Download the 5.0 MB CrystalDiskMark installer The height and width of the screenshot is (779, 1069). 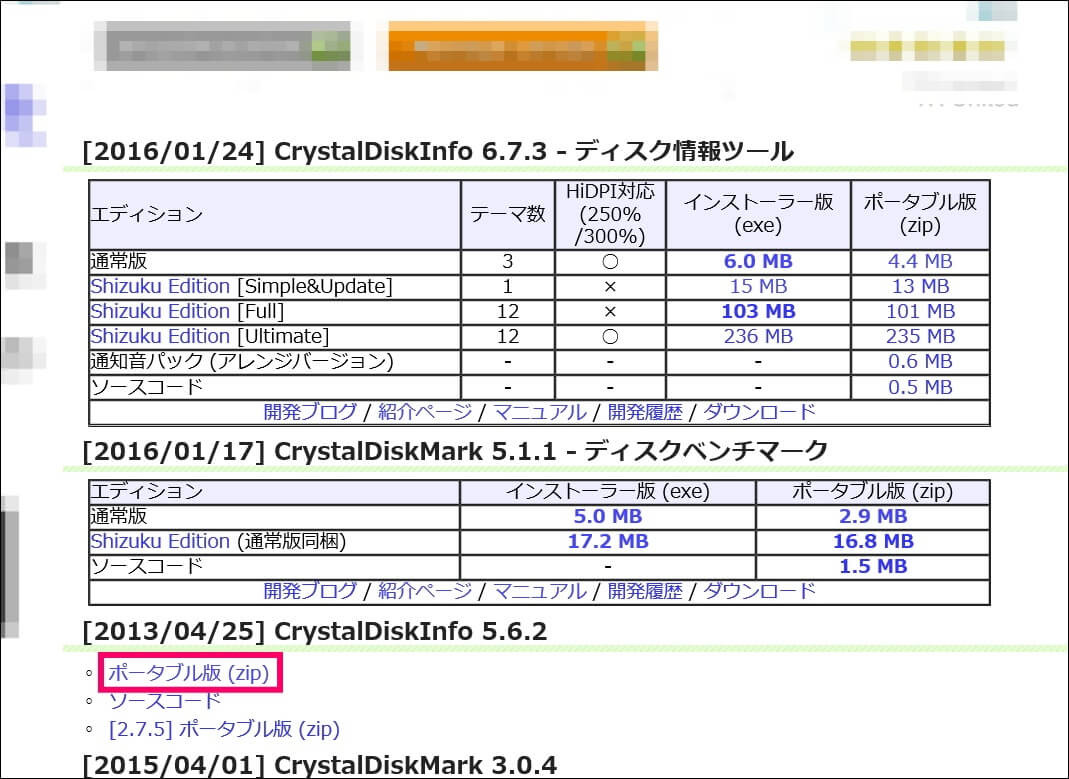[607, 517]
